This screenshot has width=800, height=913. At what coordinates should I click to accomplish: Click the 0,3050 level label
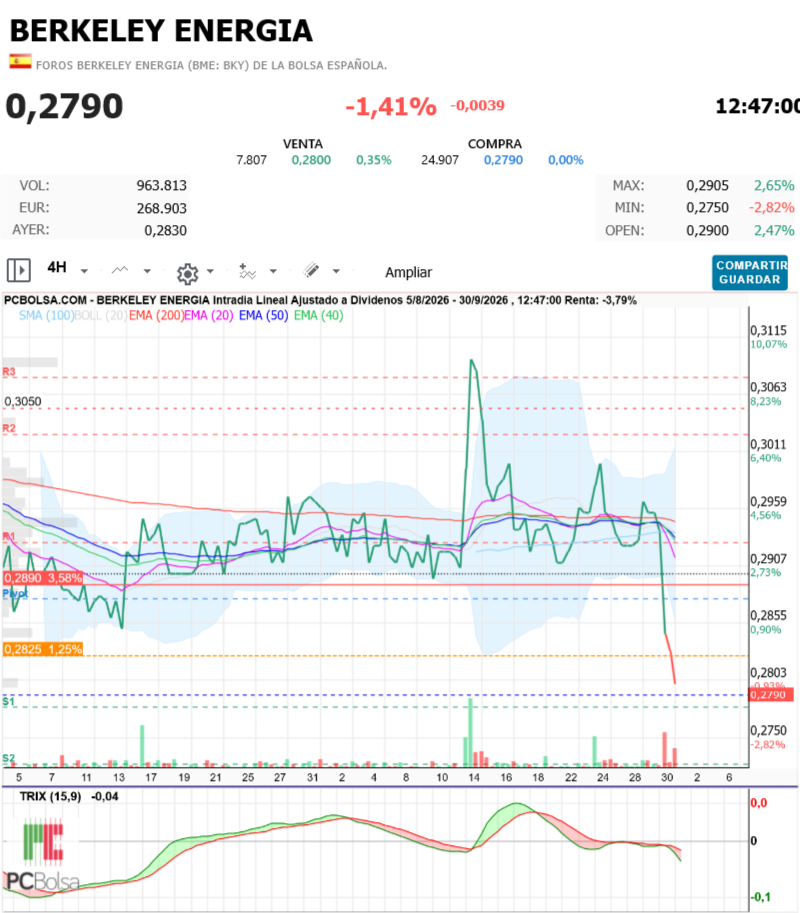[23, 402]
